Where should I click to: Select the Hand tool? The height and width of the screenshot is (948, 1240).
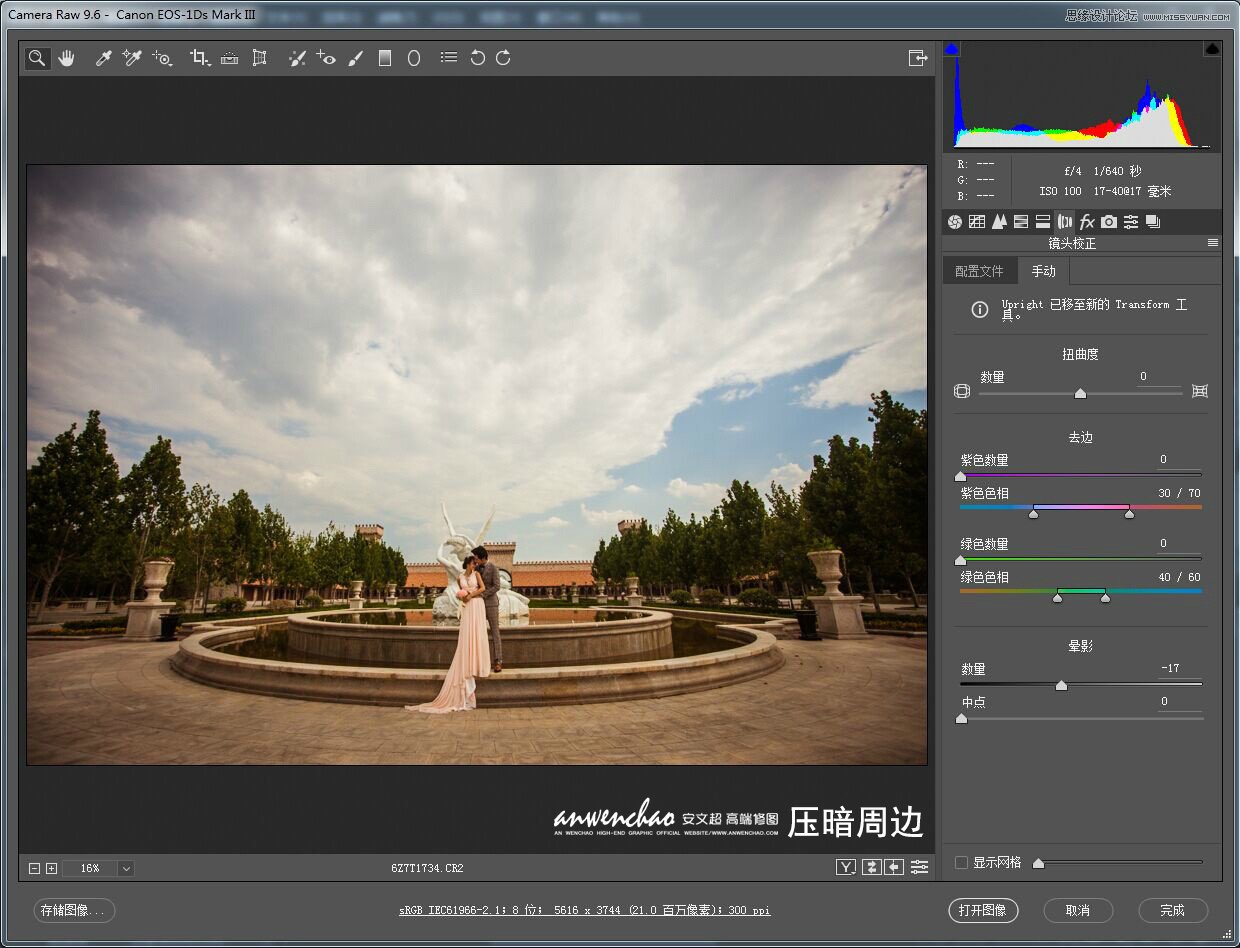[66, 58]
